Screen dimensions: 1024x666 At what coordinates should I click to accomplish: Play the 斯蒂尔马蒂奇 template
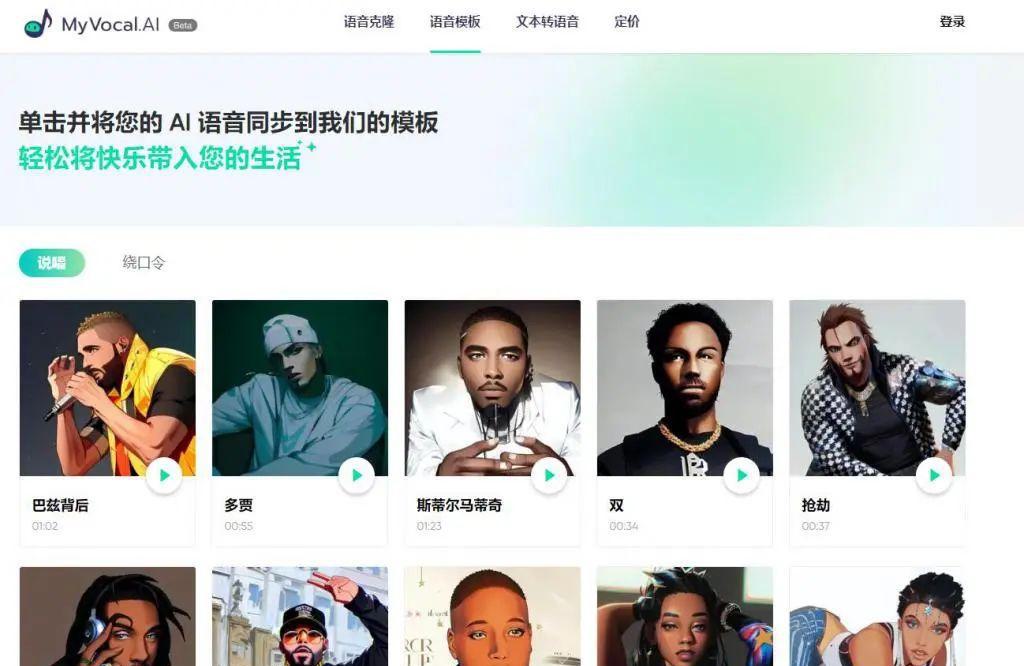549,476
